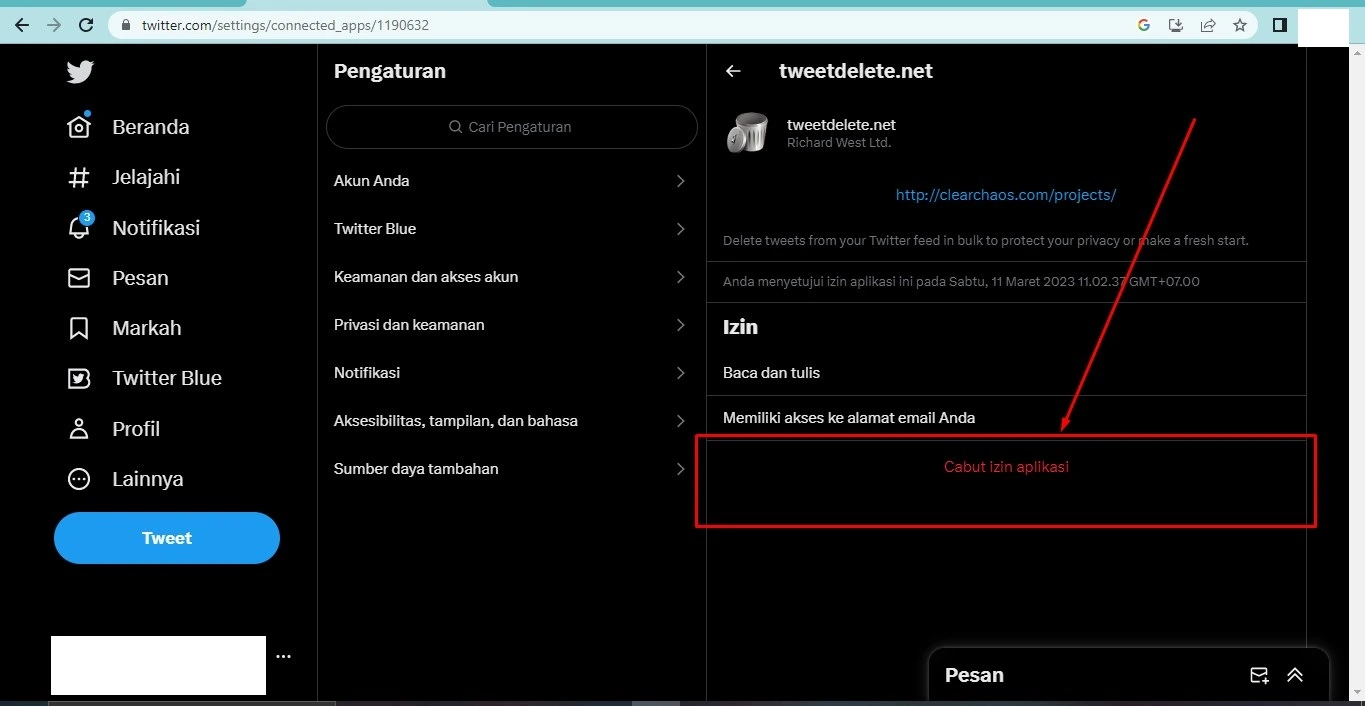Click the Twitter bird logo
This screenshot has width=1365, height=706.
(80, 72)
